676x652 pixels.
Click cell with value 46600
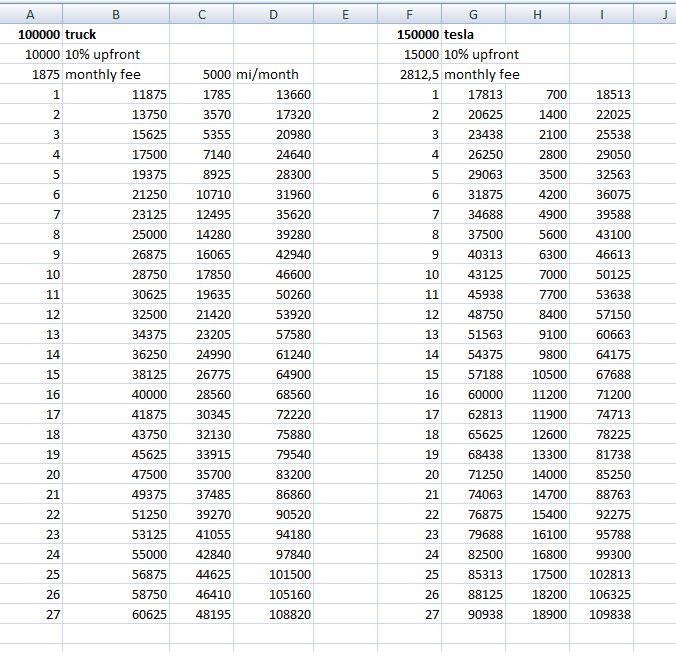click(x=273, y=274)
